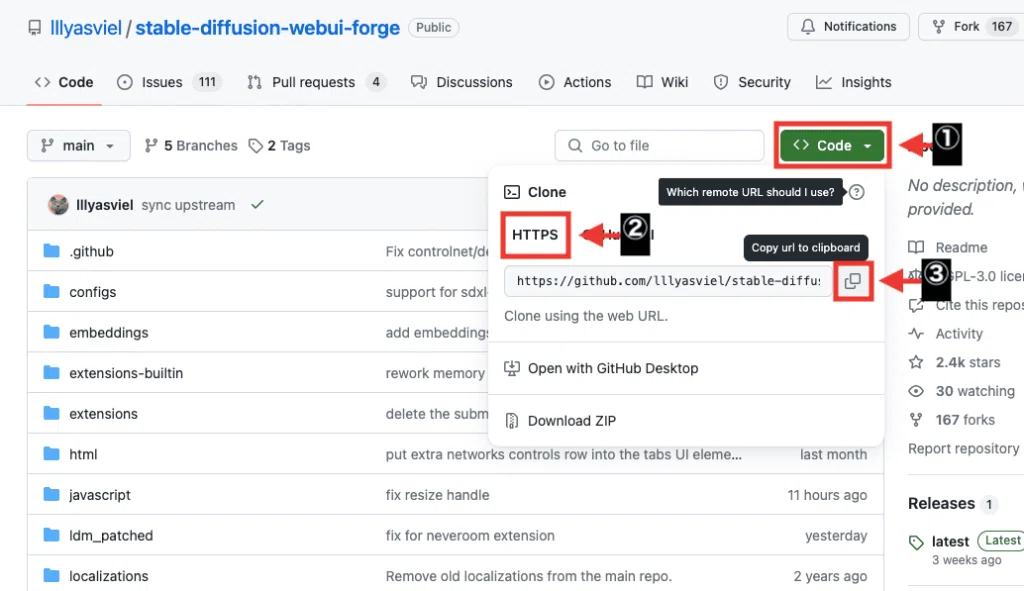
Task: Open the green Code dropdown button
Action: [832, 146]
